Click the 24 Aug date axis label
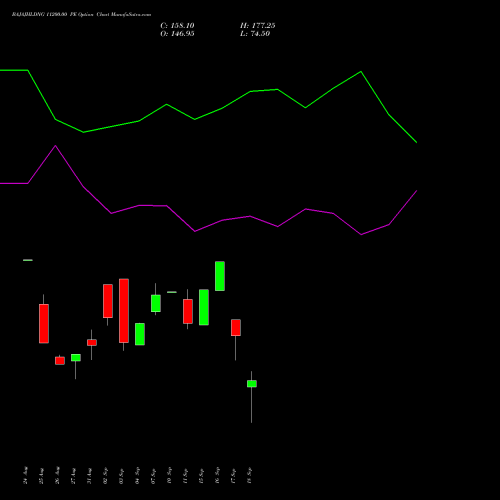The height and width of the screenshot is (500, 500). [x=26, y=476]
